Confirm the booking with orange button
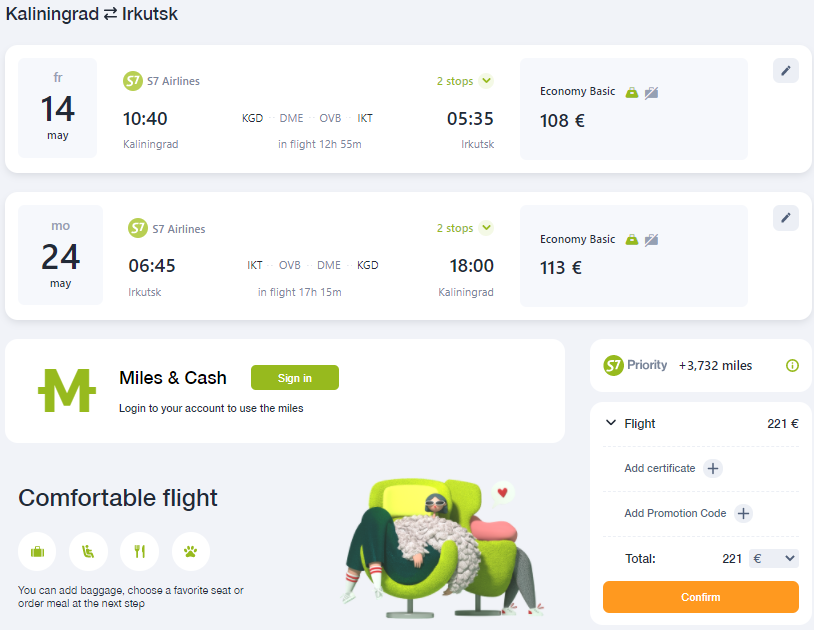 [700, 597]
